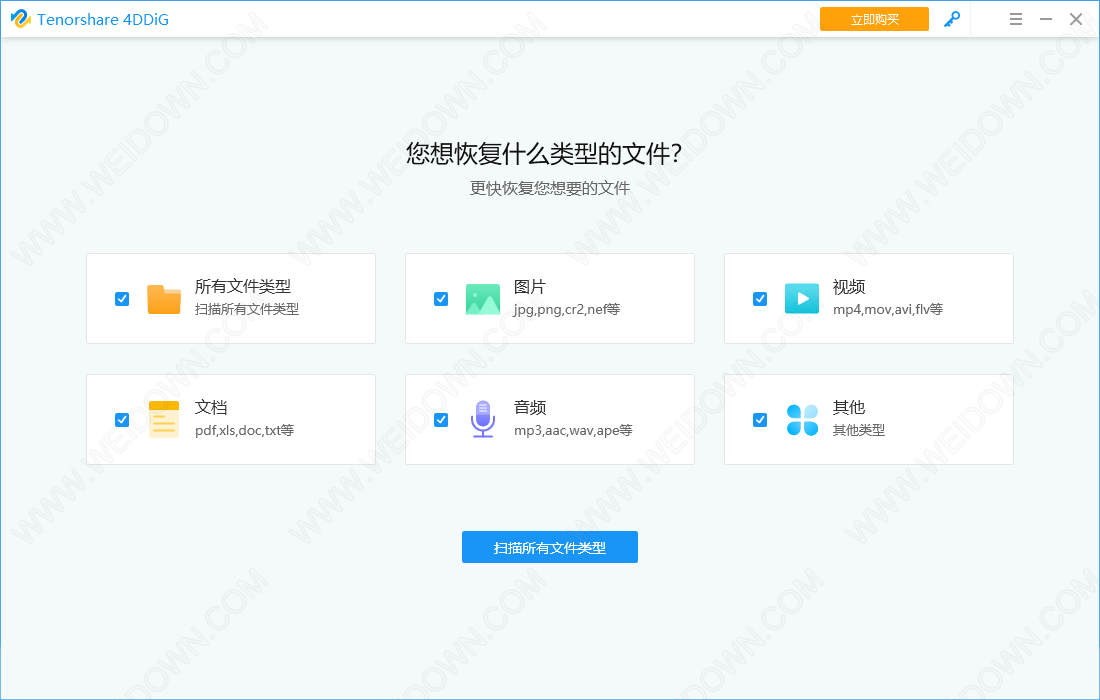Screen dimensions: 1100x700
Task: Toggle the 音频 checkbox
Action: coord(441,420)
